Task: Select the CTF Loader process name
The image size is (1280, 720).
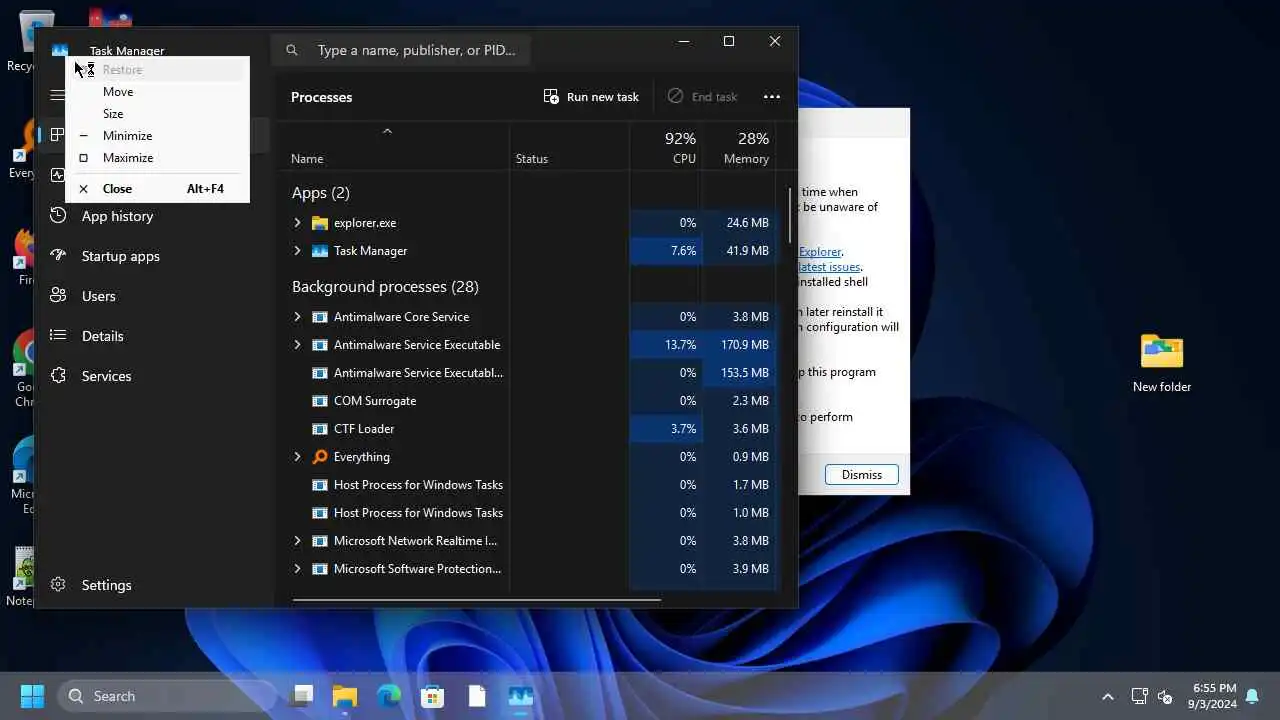Action: pos(364,429)
